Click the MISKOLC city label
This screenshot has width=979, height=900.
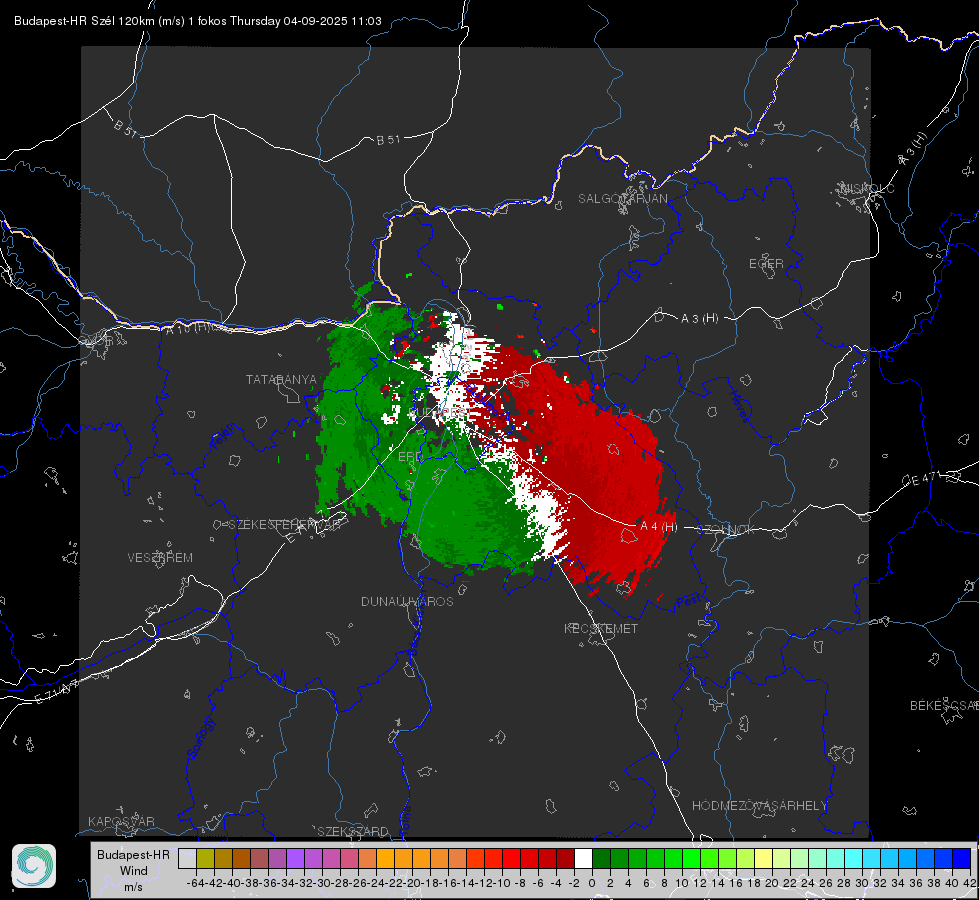coord(867,188)
